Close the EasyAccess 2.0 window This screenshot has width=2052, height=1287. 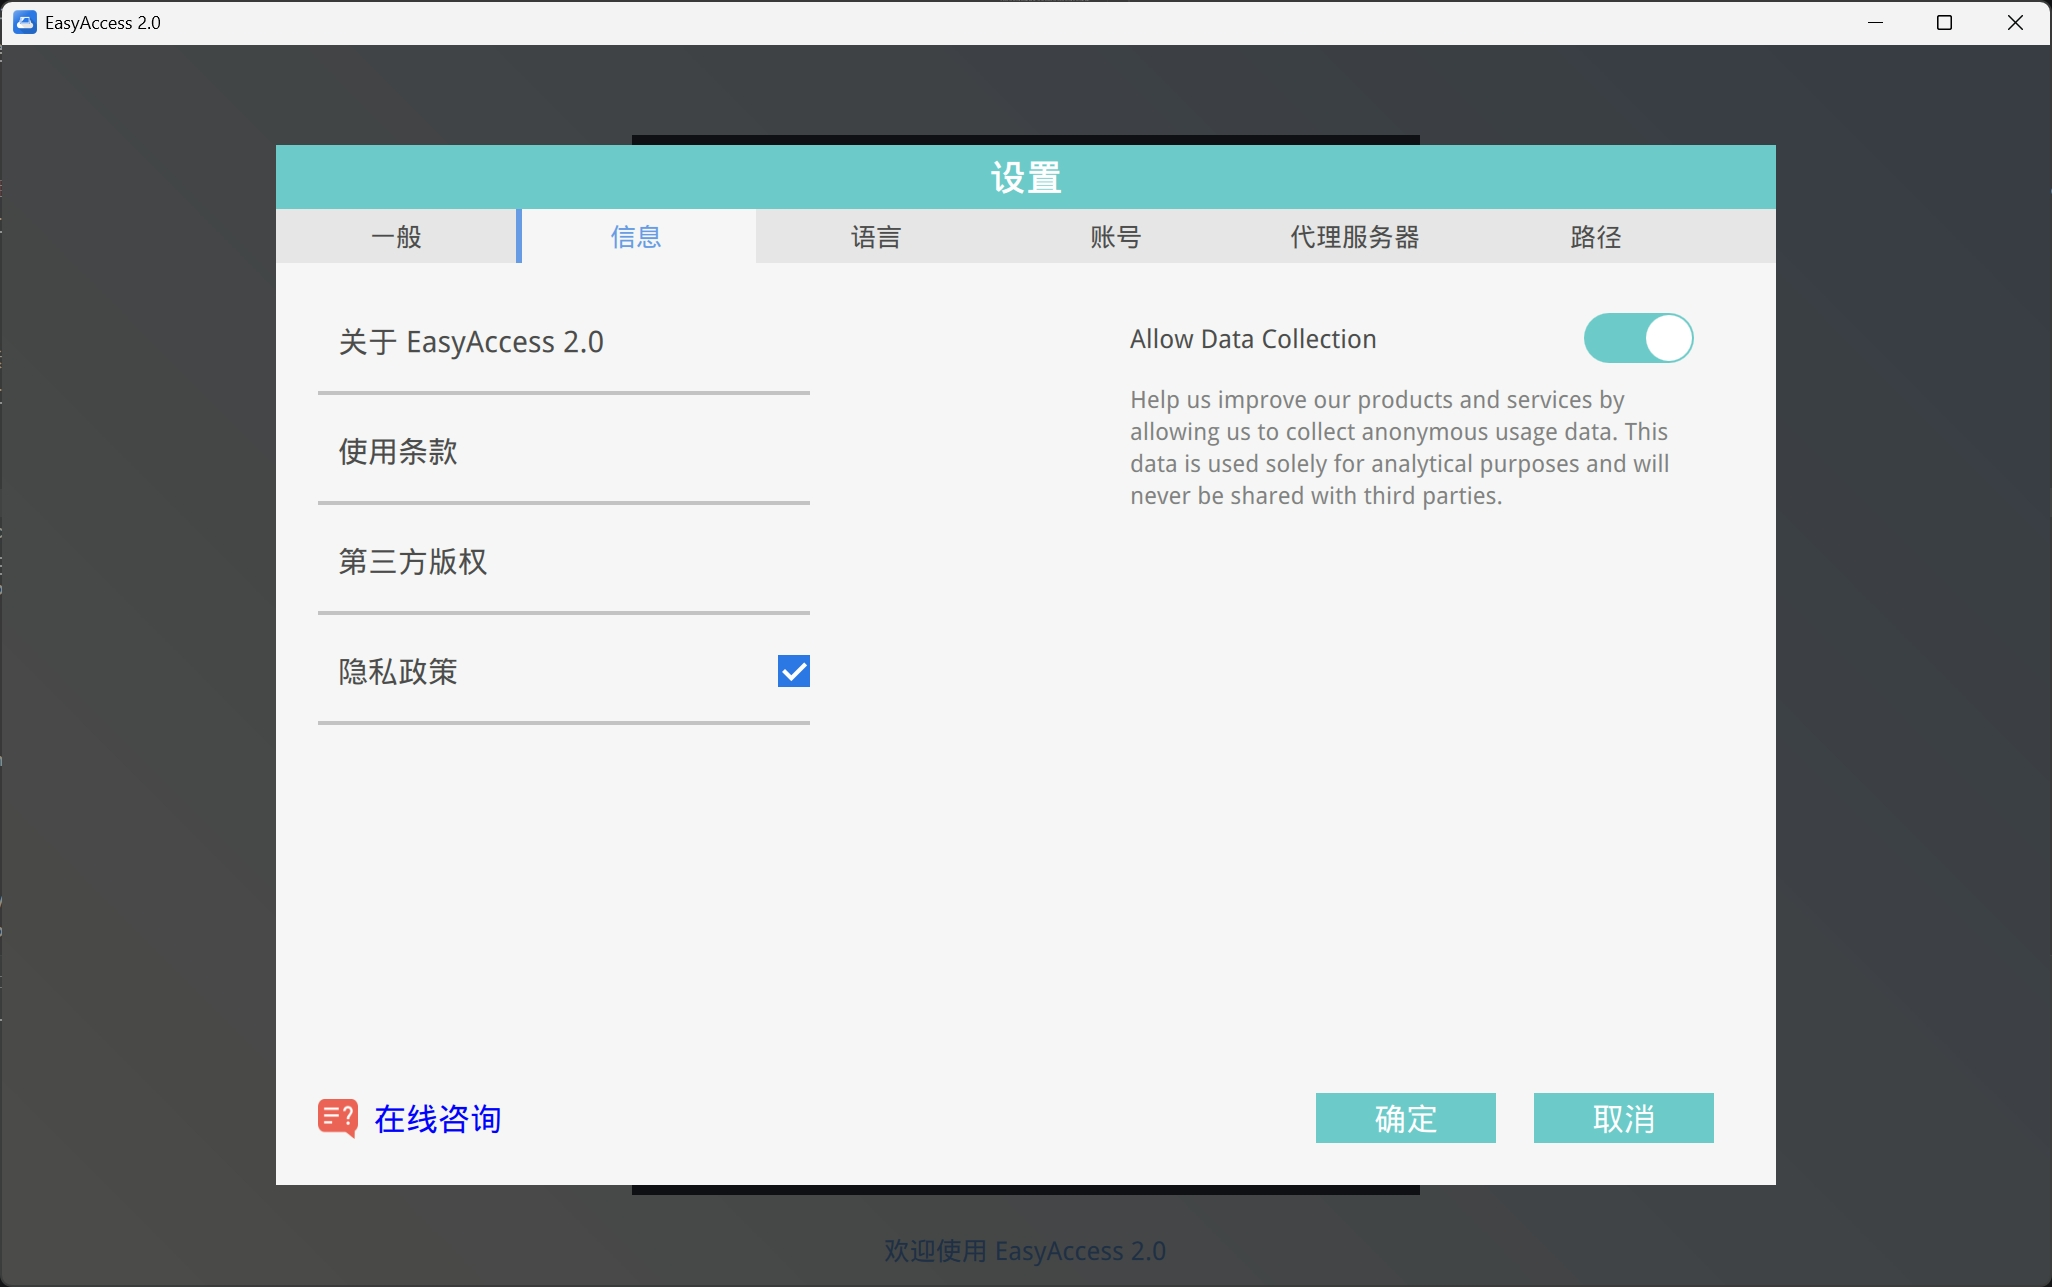2015,22
